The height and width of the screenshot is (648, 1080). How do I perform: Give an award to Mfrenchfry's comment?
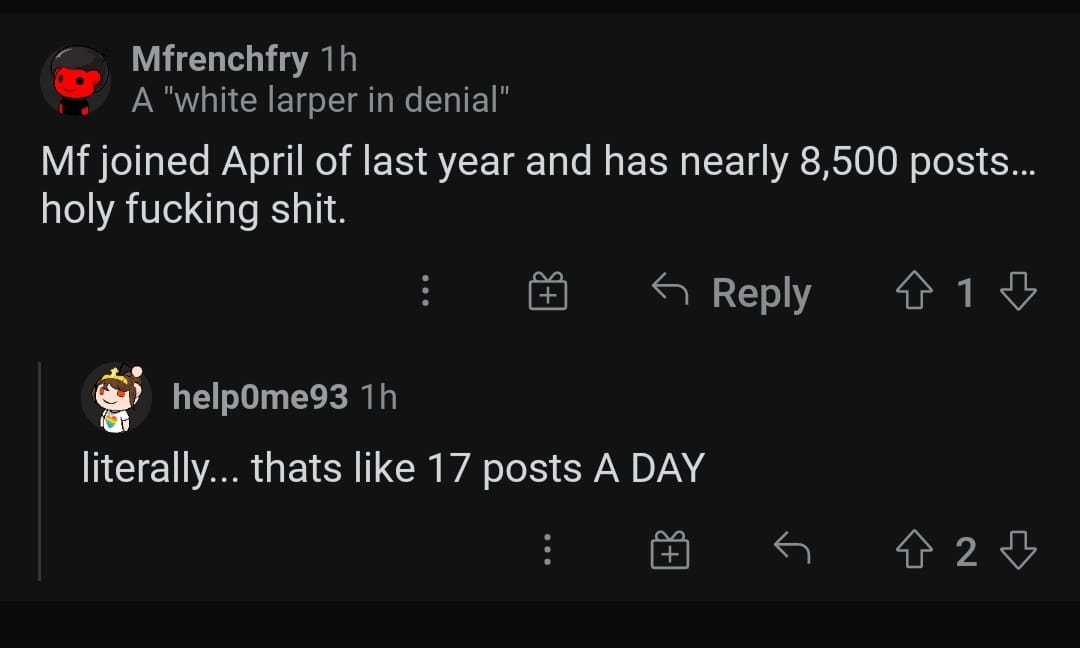tap(548, 291)
